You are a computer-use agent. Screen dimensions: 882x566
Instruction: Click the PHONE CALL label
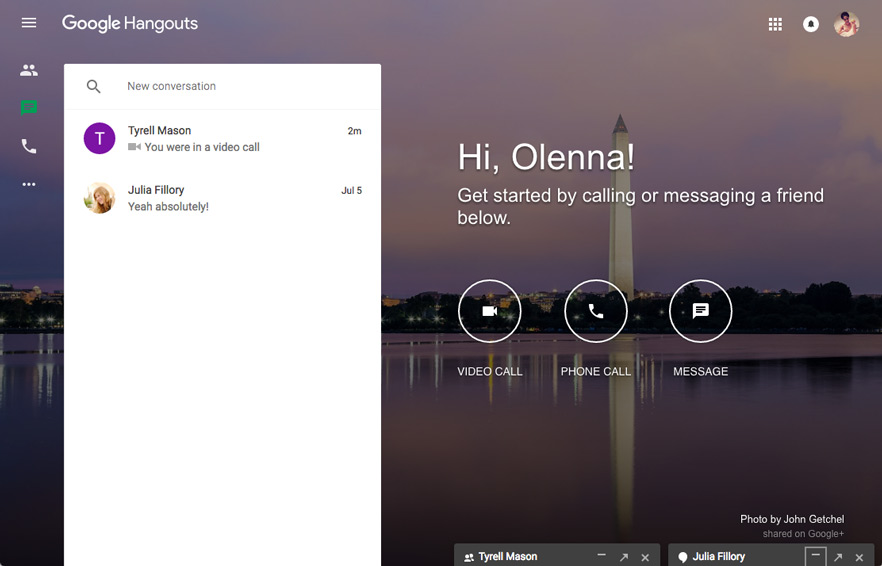tap(596, 371)
